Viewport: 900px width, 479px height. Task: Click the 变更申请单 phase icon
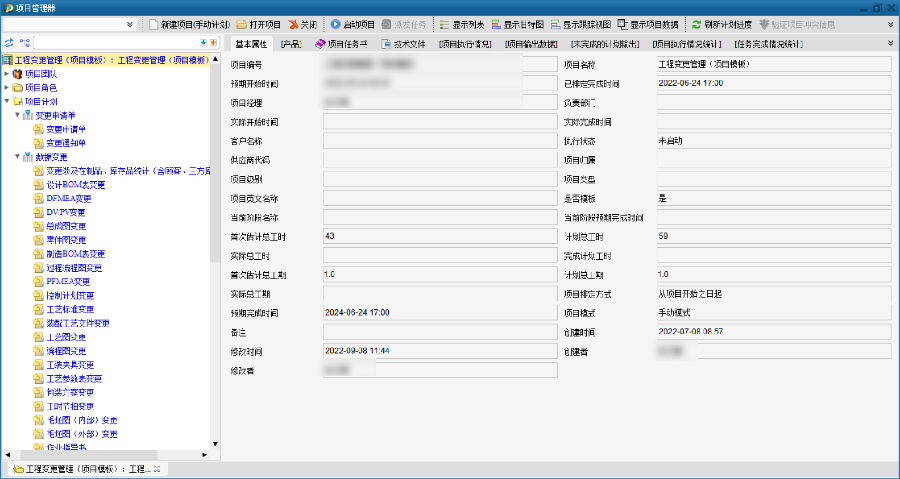click(28, 115)
